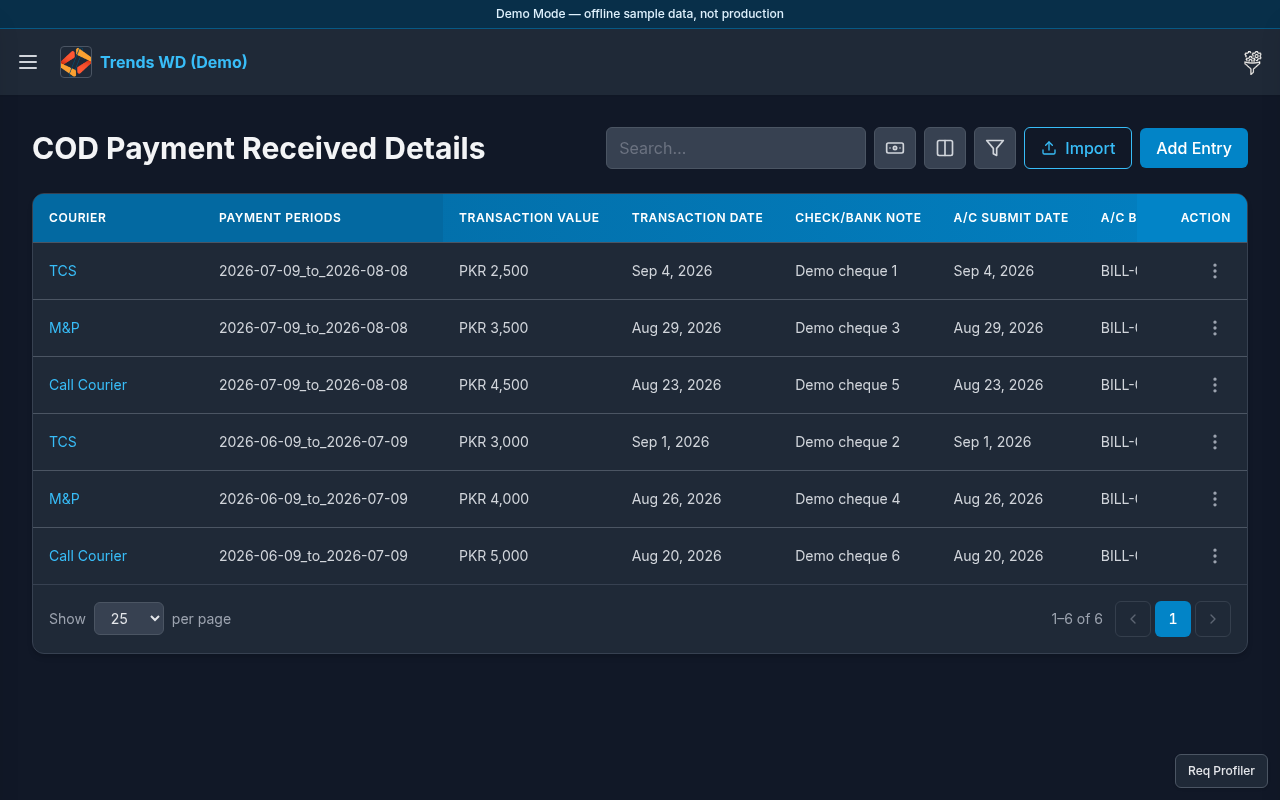This screenshot has width=1280, height=800.
Task: Click the Add Entry button
Action: (1194, 148)
